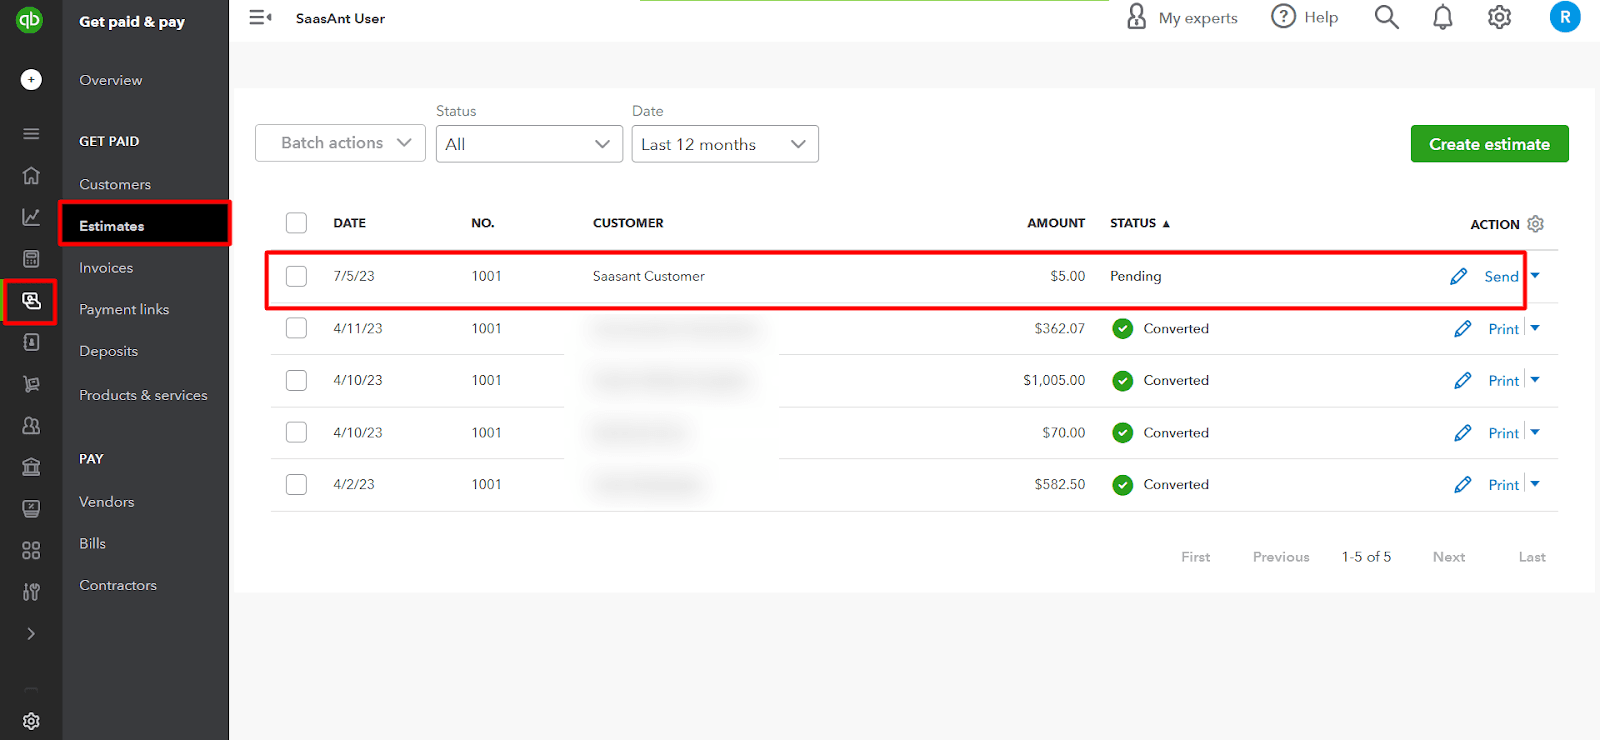Expand action arrow for $362.07 row

pos(1535,328)
